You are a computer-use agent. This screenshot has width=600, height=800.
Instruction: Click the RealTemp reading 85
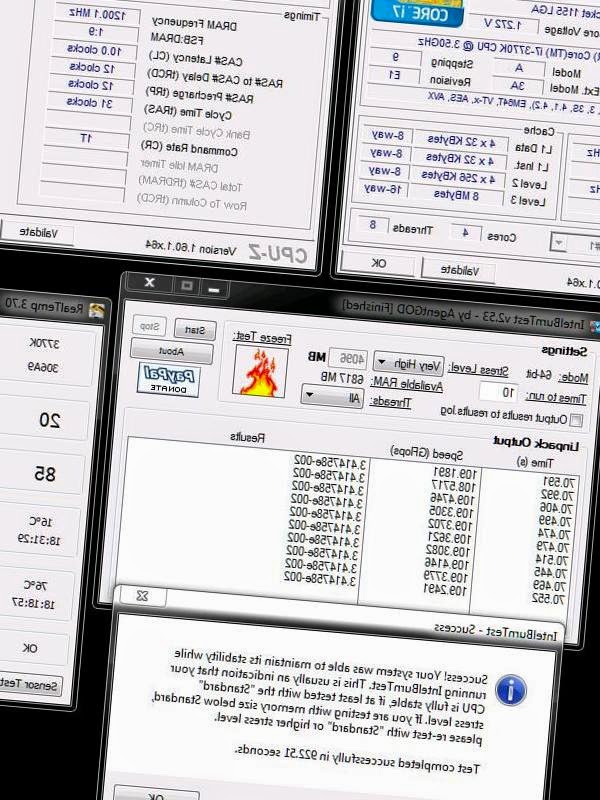(x=45, y=473)
